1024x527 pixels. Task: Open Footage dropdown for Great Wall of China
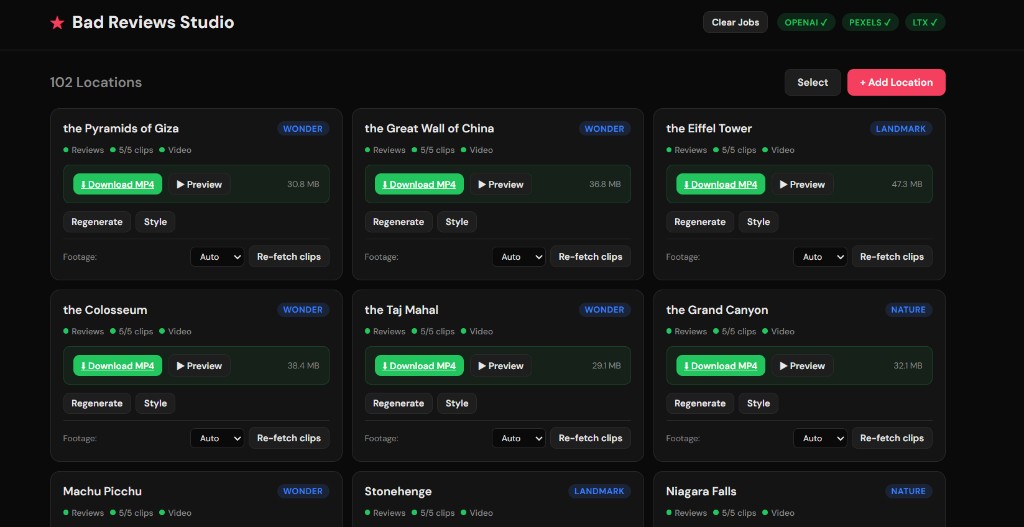pyautogui.click(x=519, y=257)
